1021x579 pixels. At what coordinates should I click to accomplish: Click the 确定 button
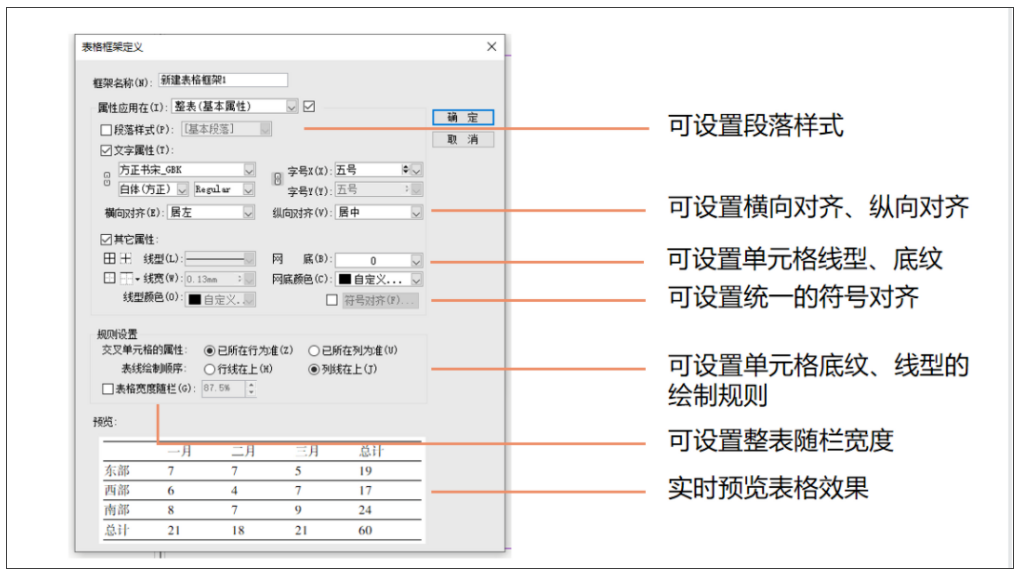pos(463,118)
